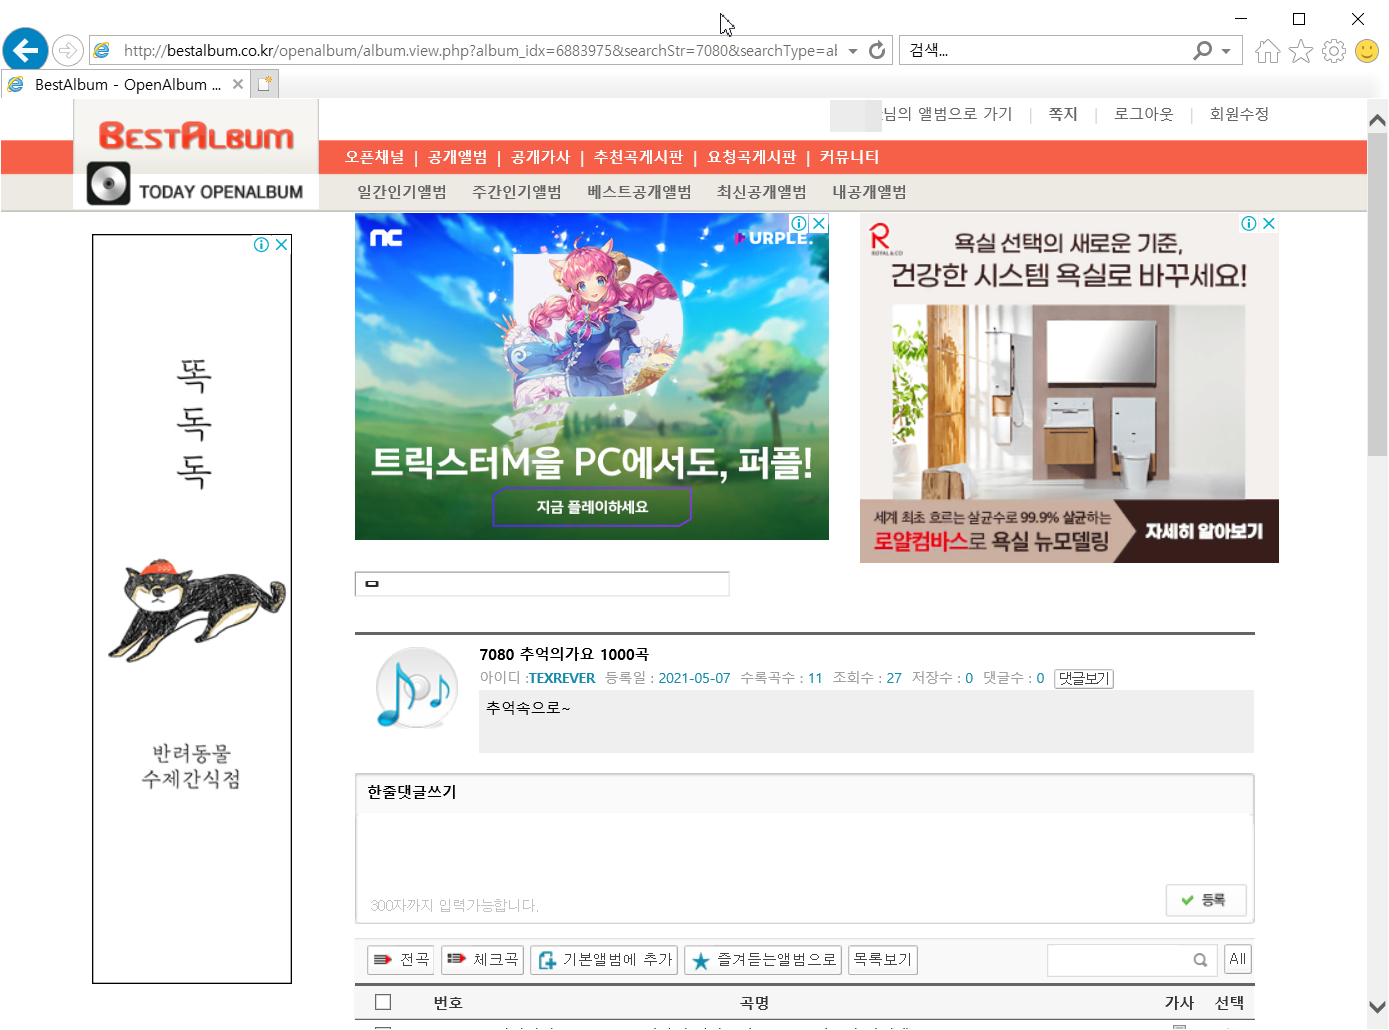Go to 일간인기앨범 submenu
The image size is (1389, 1030).
coord(402,192)
